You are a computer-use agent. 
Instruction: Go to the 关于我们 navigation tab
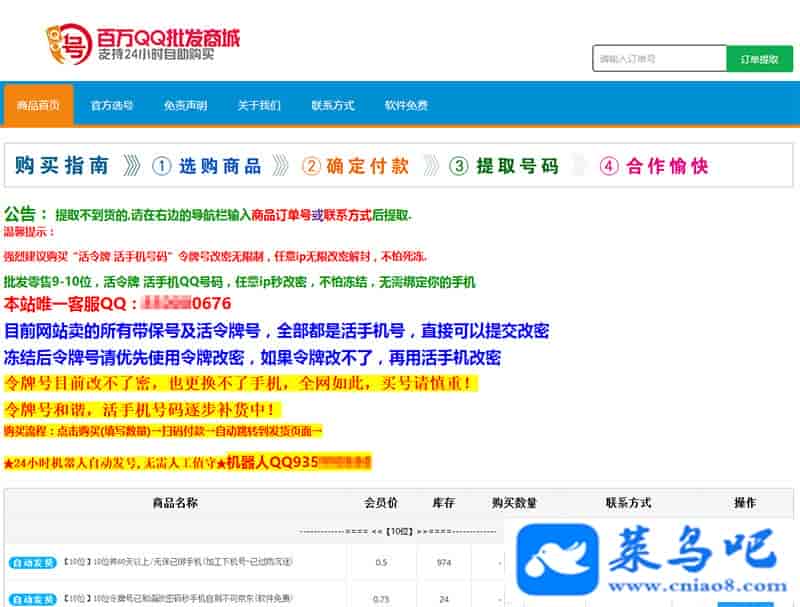(259, 105)
